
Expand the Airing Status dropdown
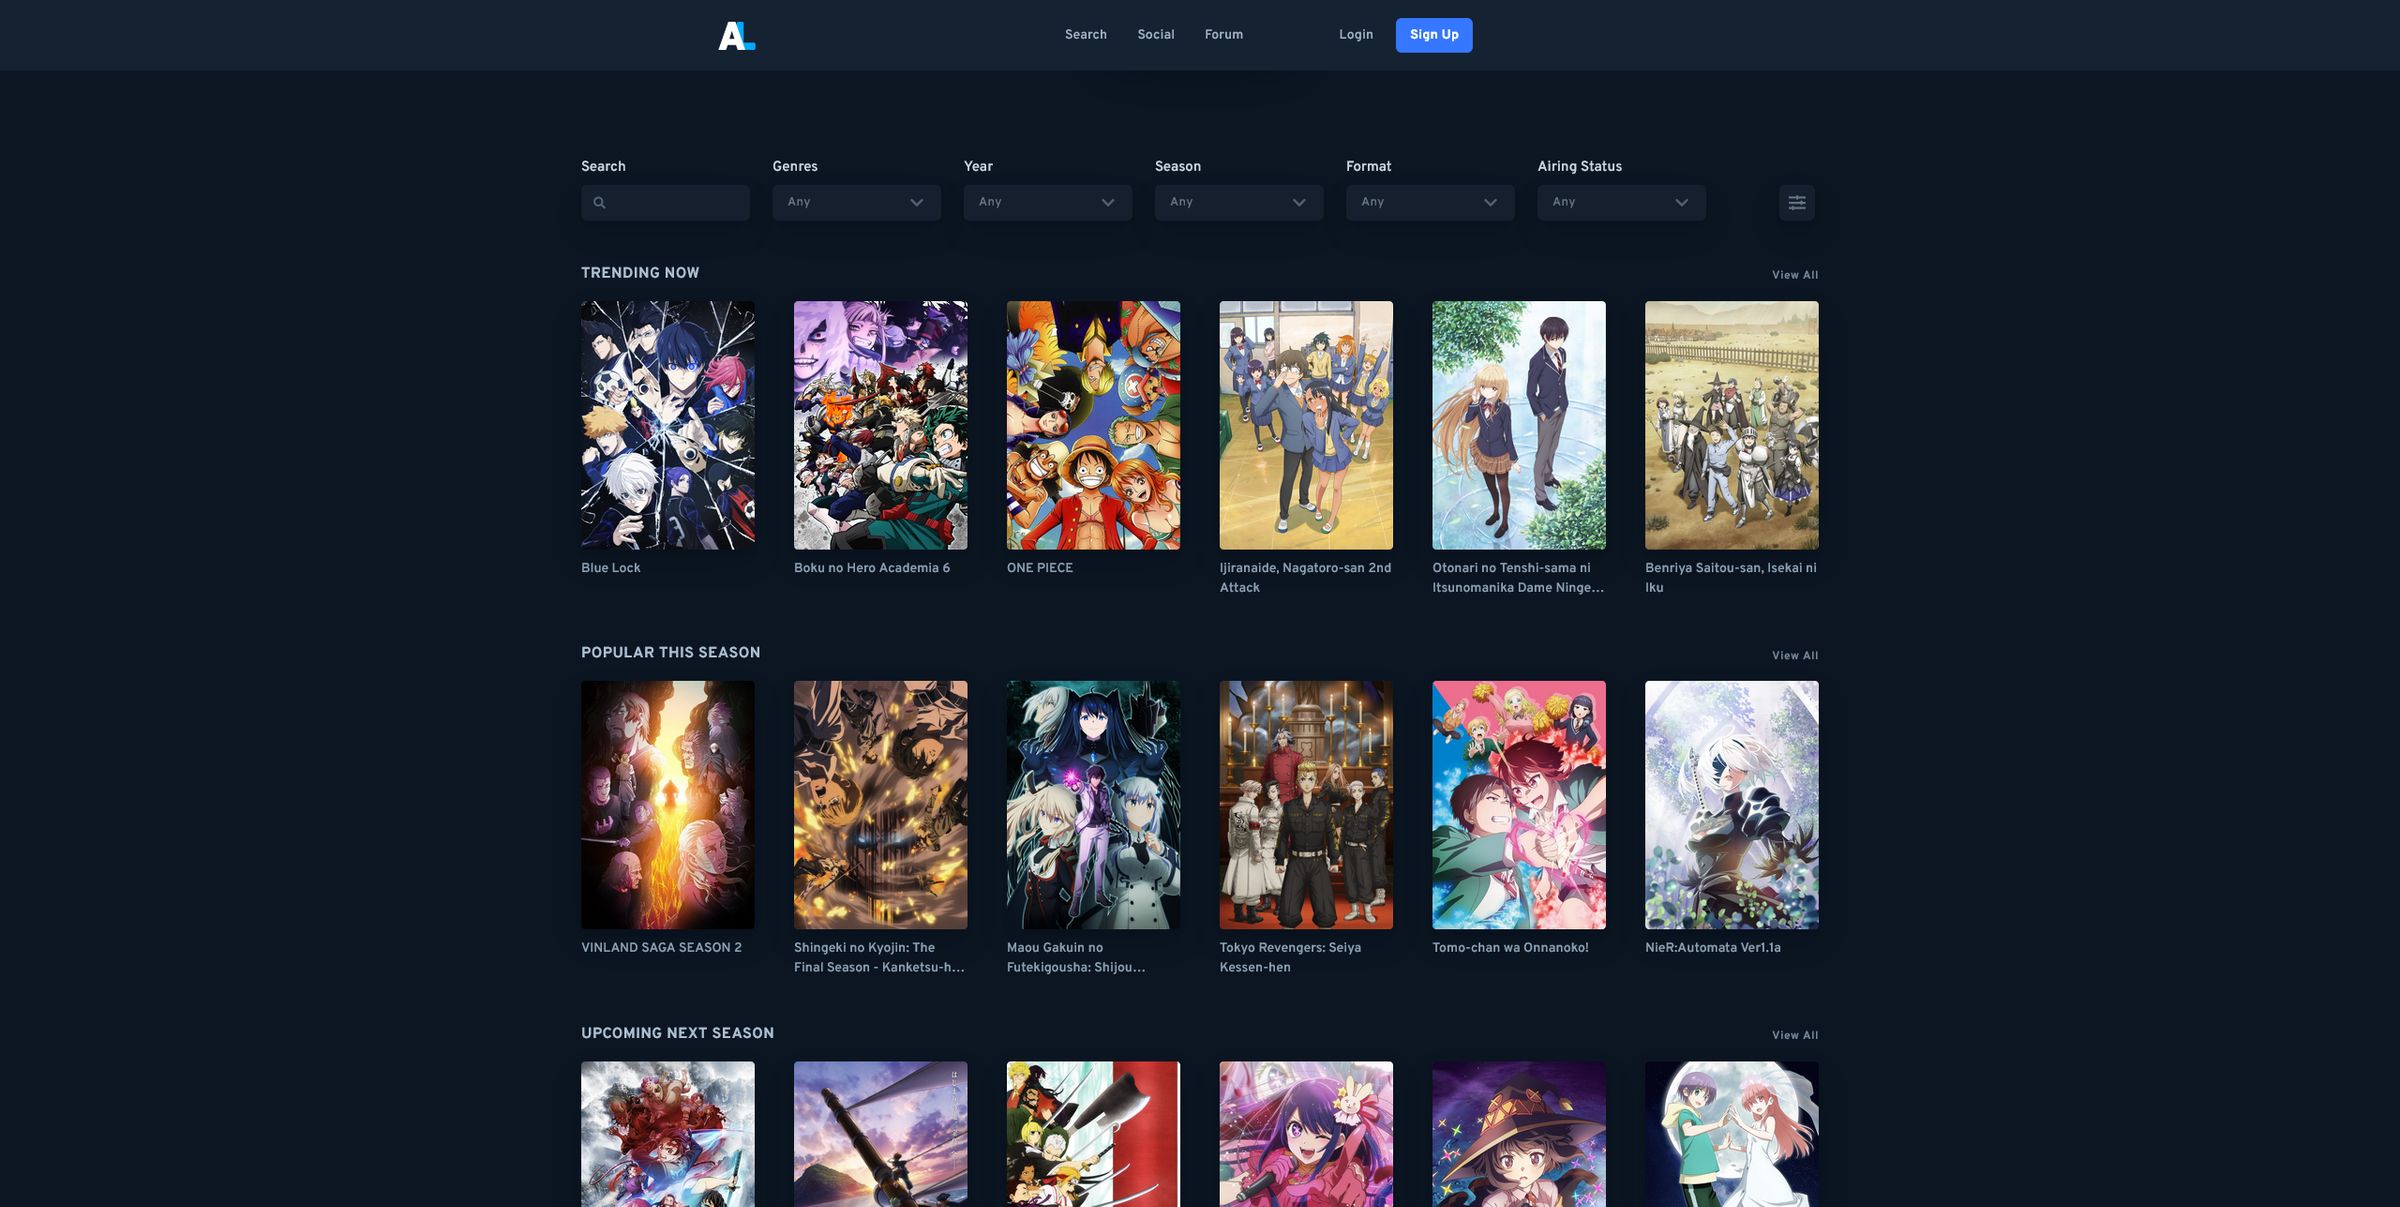pos(1621,202)
